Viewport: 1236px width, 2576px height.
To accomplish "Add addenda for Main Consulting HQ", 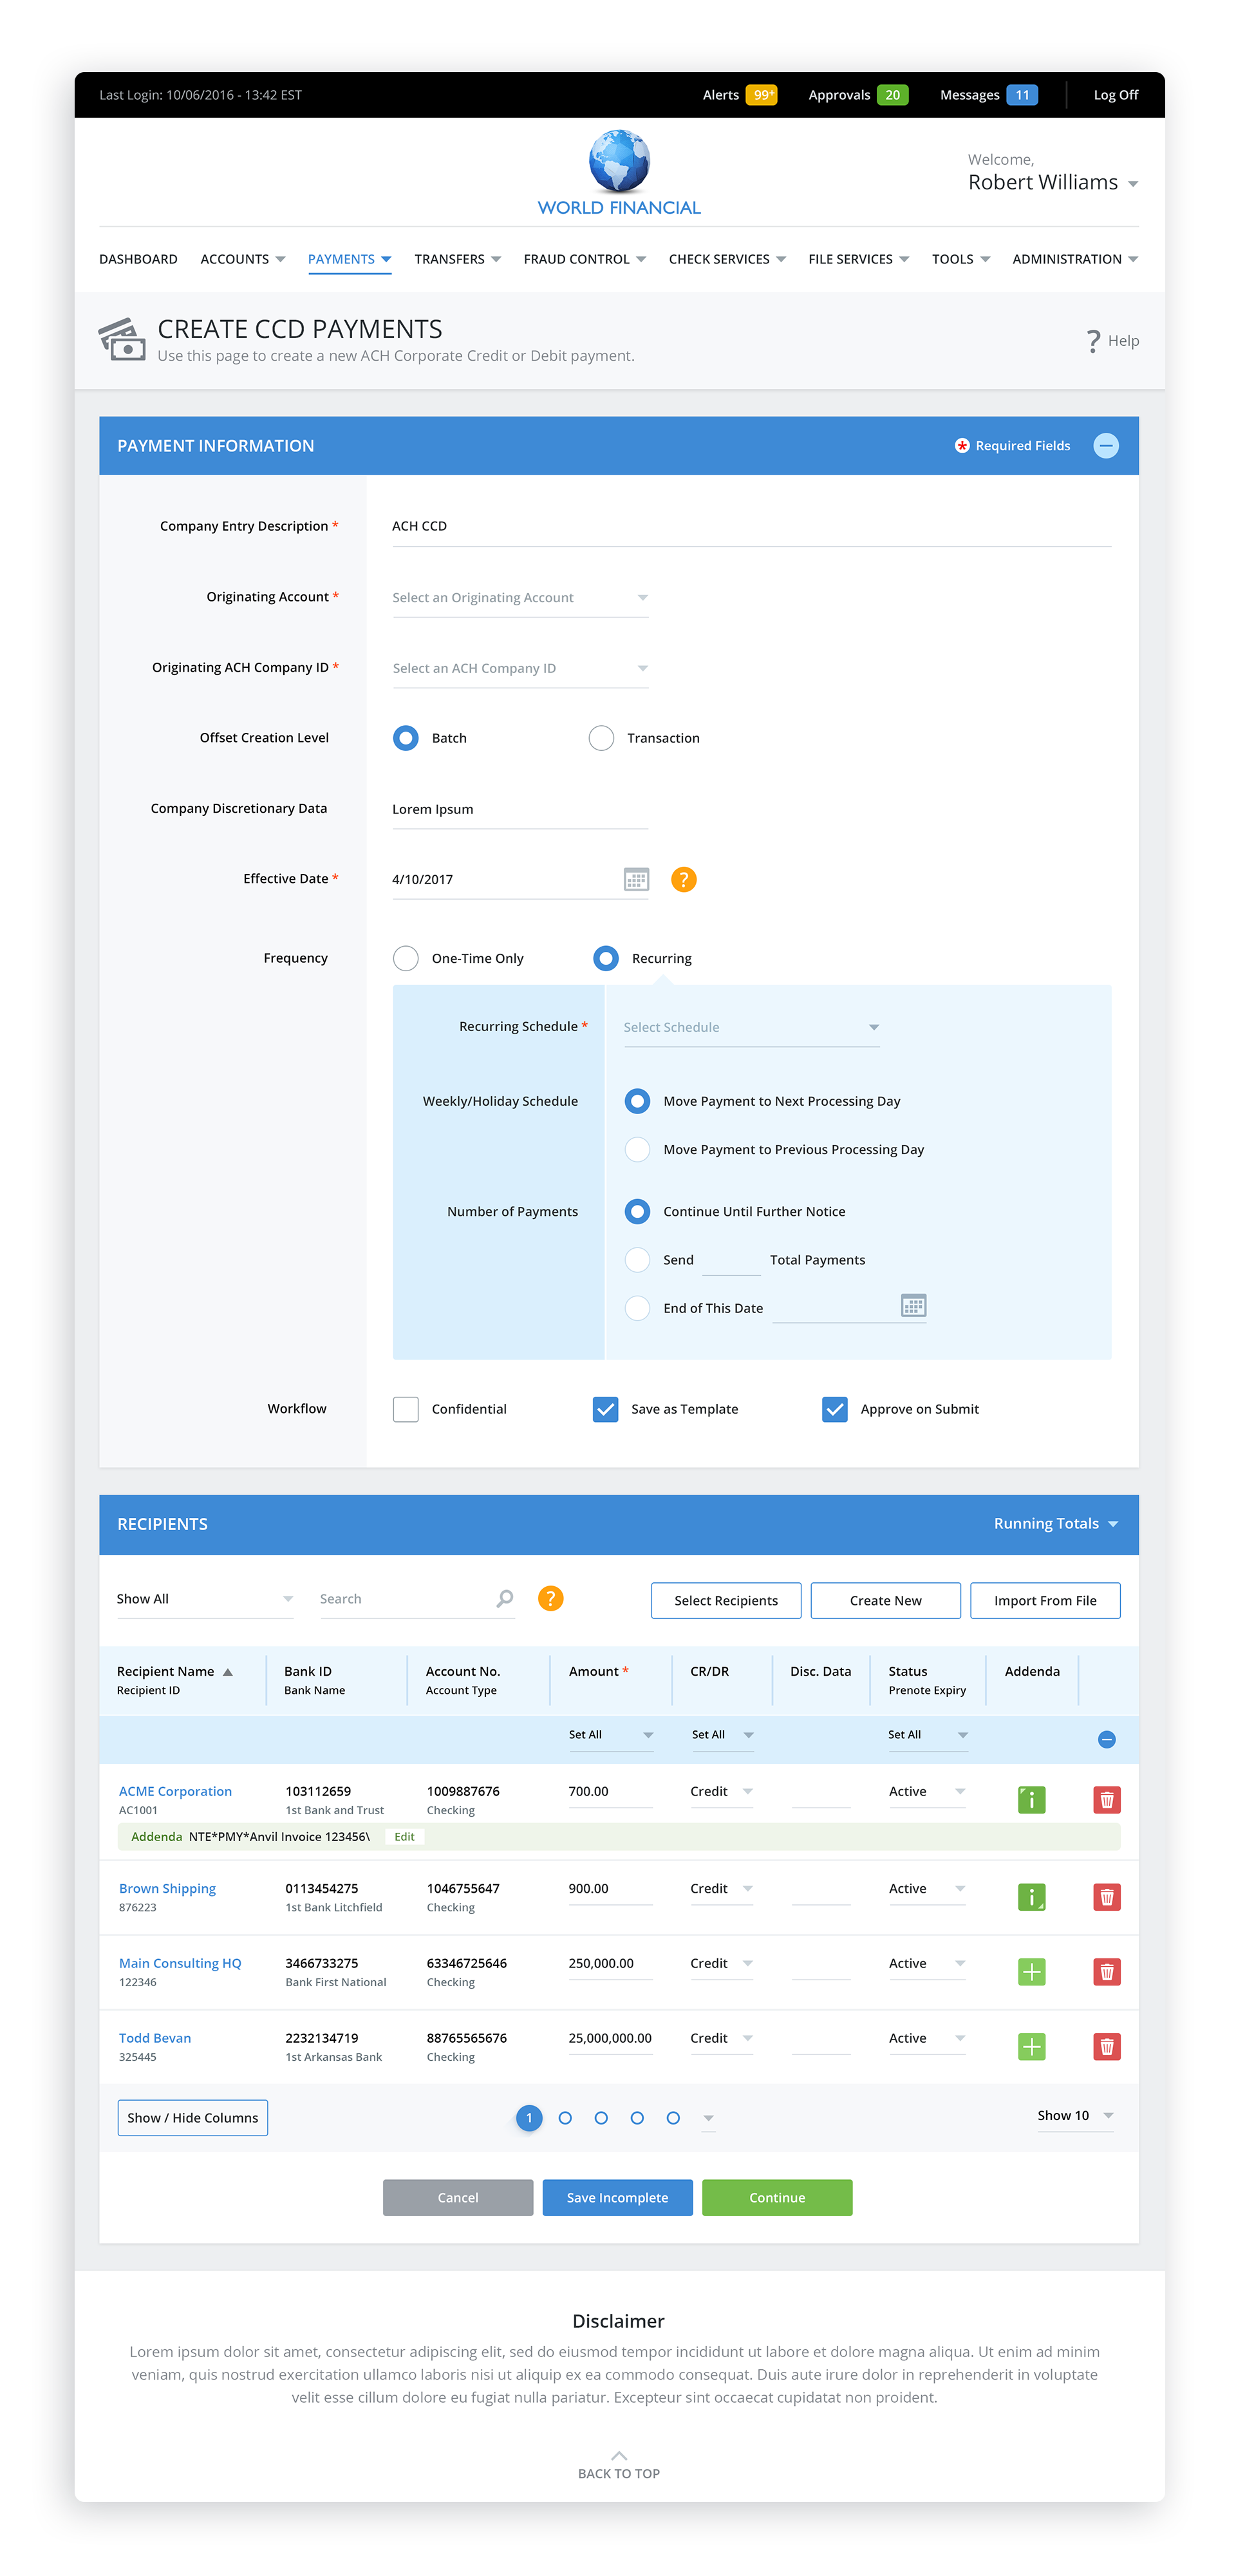I will coord(1031,1972).
